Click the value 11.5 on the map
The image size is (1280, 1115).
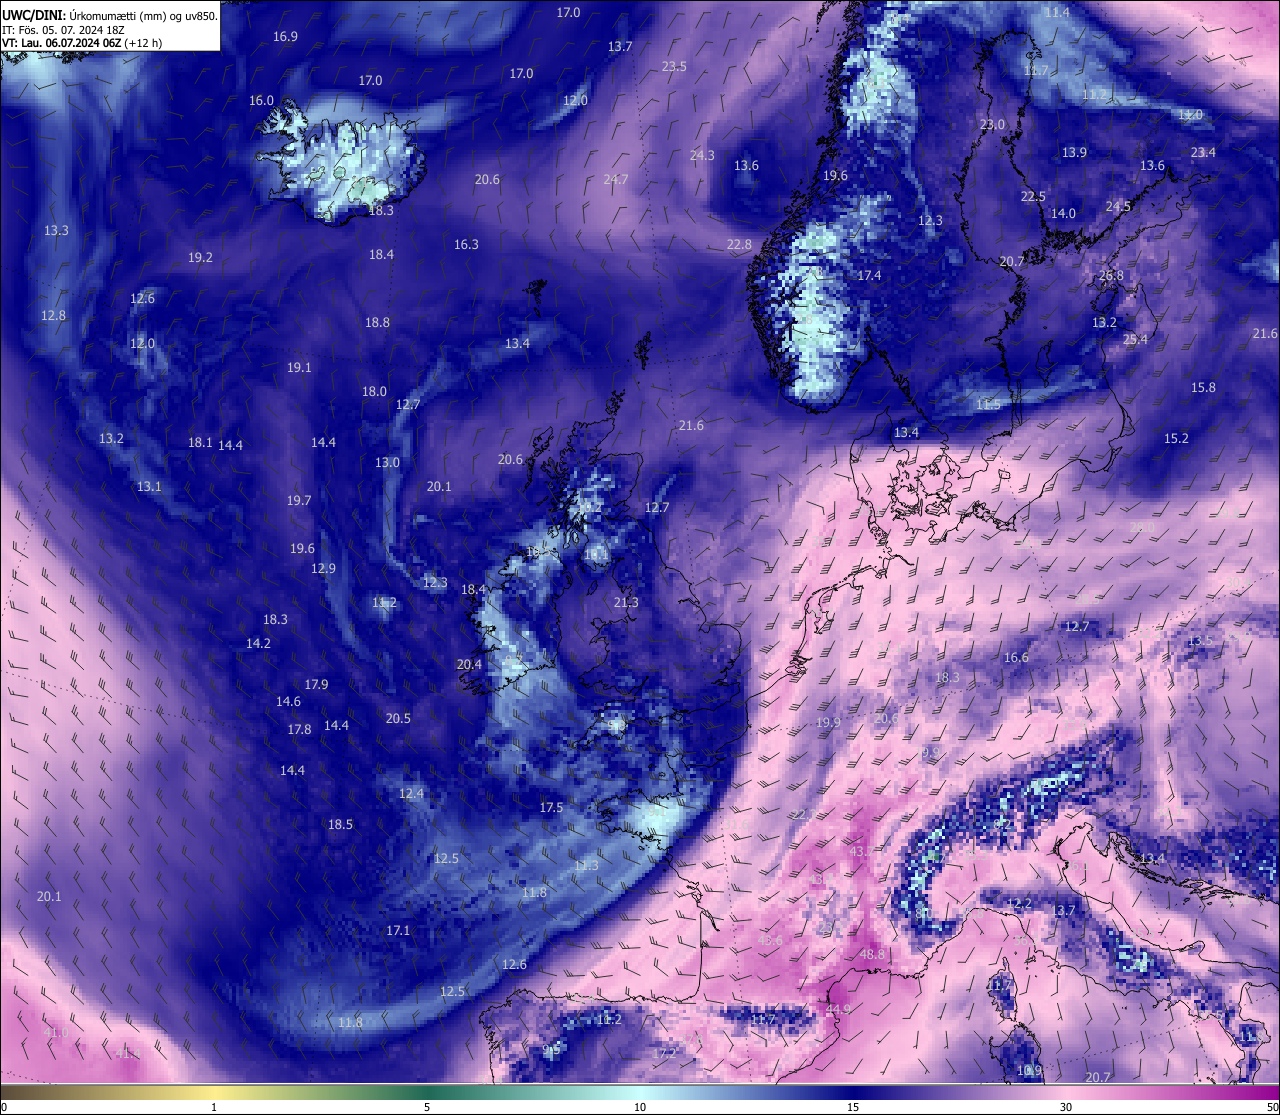(x=988, y=404)
